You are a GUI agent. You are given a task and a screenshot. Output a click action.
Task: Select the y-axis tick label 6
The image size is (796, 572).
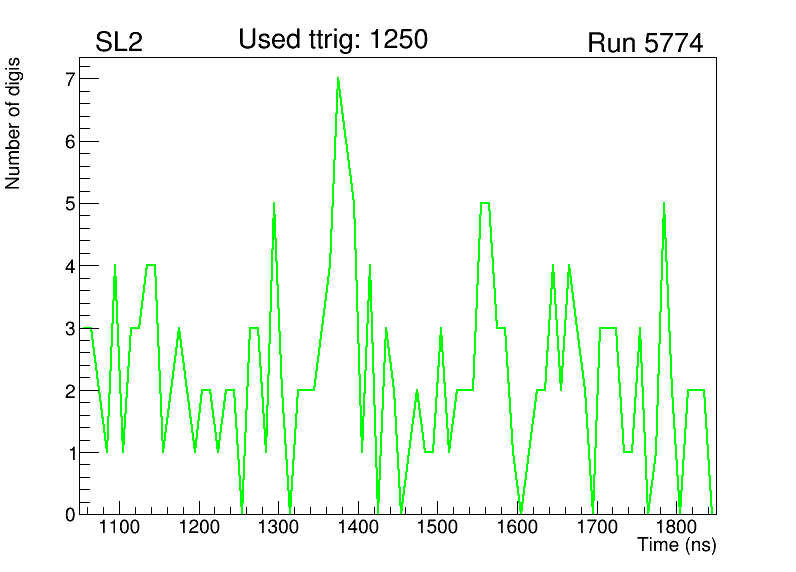pos(70,142)
